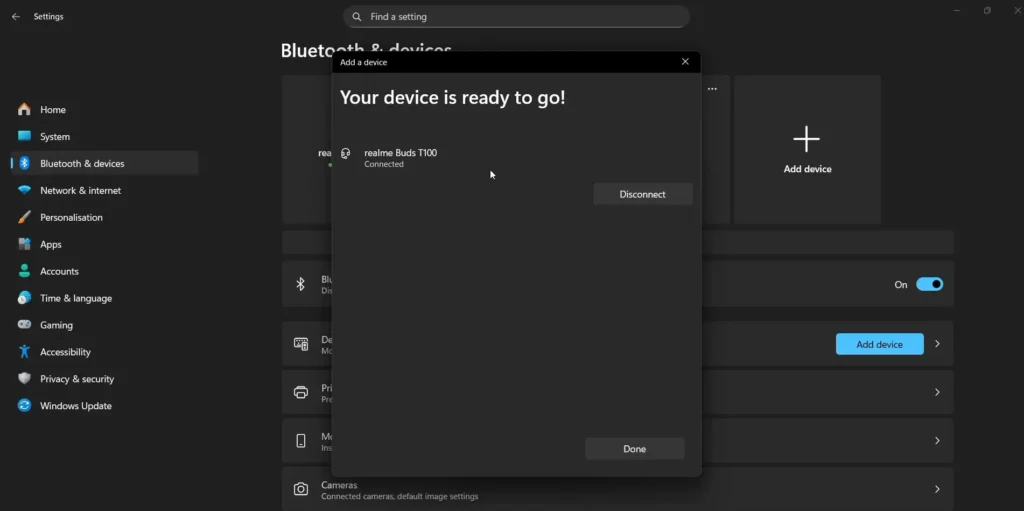Image resolution: width=1024 pixels, height=511 pixels.
Task: Click the Time & language globe icon
Action: click(x=24, y=298)
